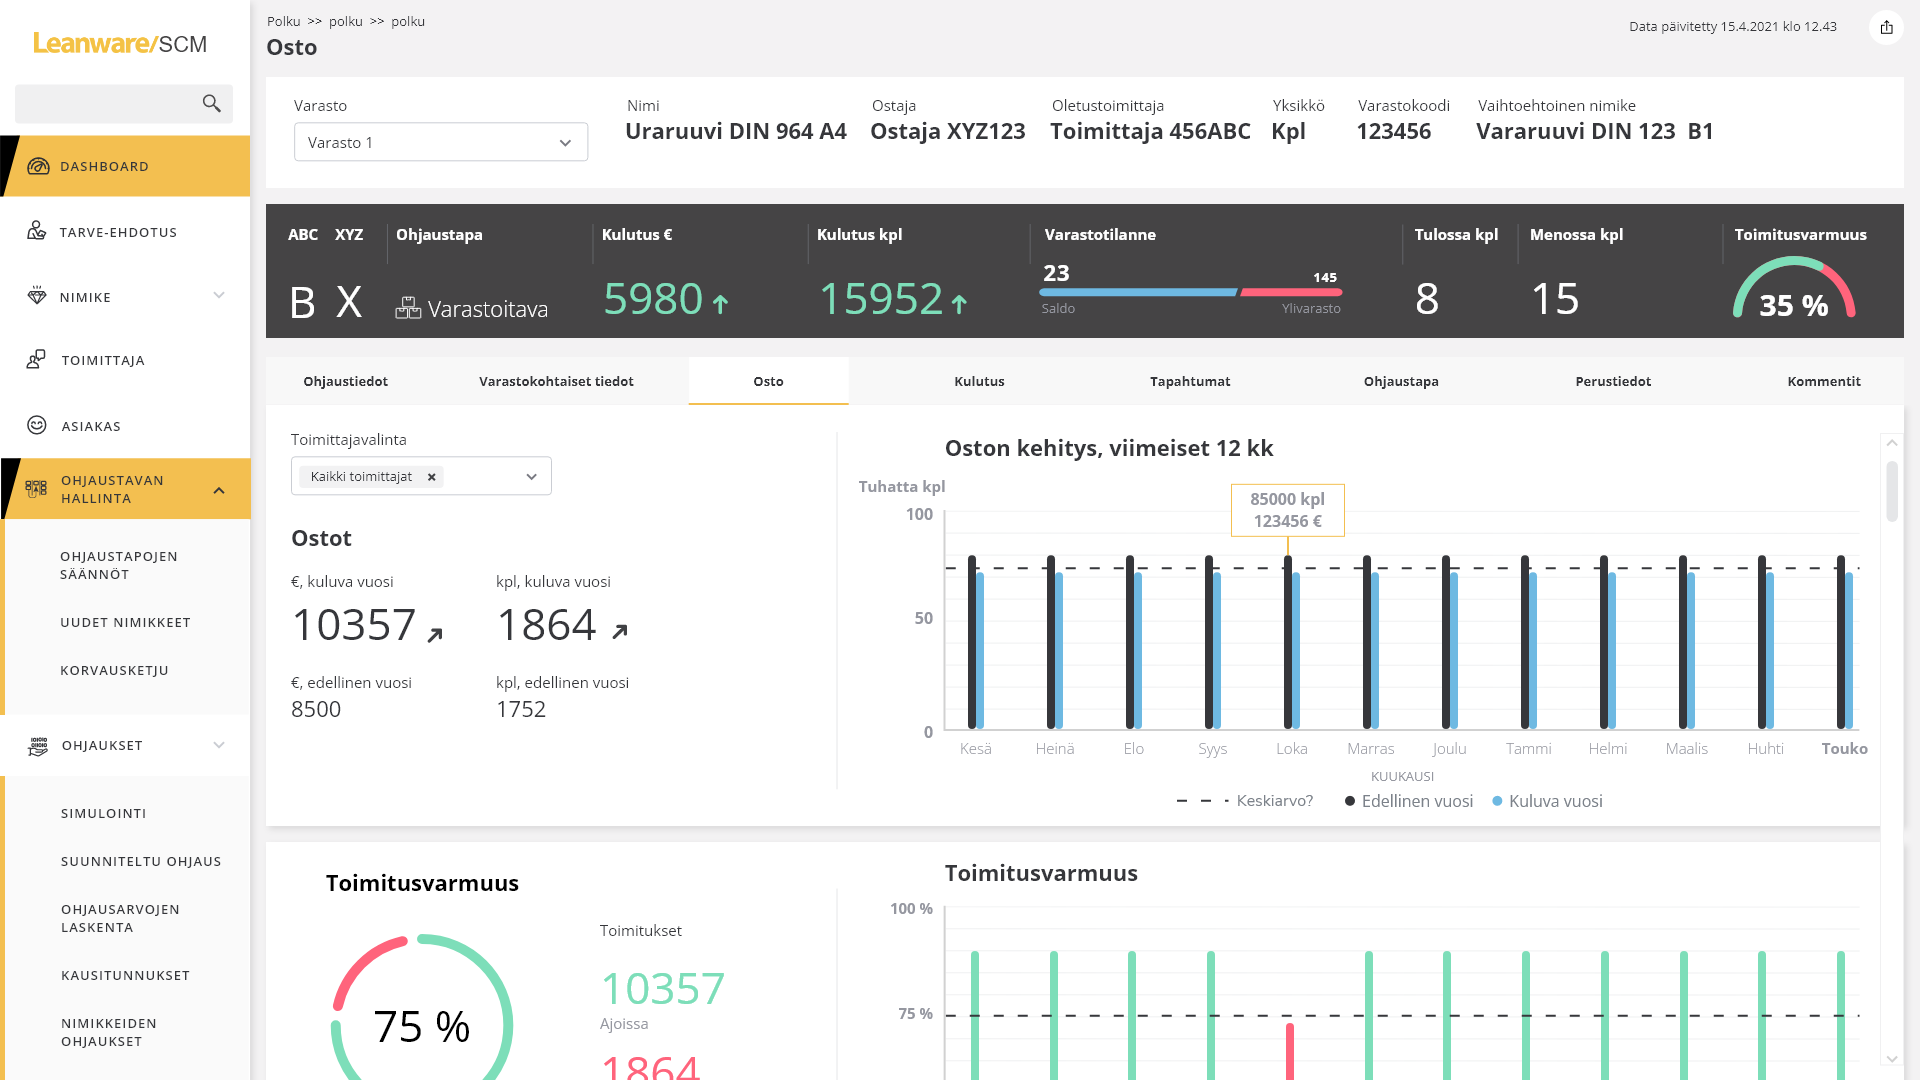Click the Ohjaukset hand icon

coord(38,745)
